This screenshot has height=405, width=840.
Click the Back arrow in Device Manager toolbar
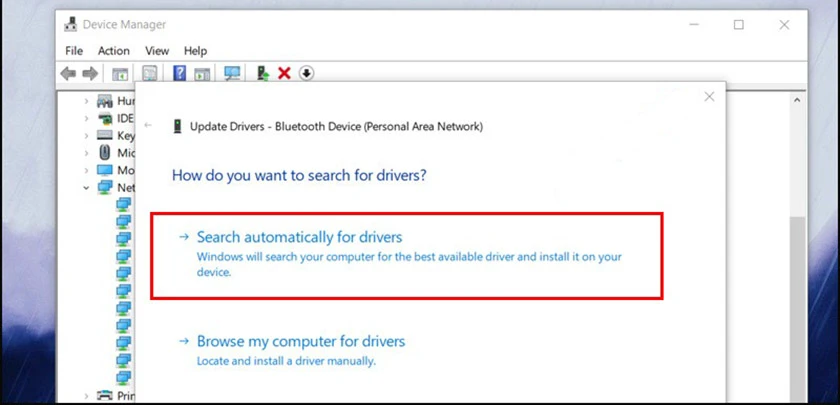[x=68, y=73]
